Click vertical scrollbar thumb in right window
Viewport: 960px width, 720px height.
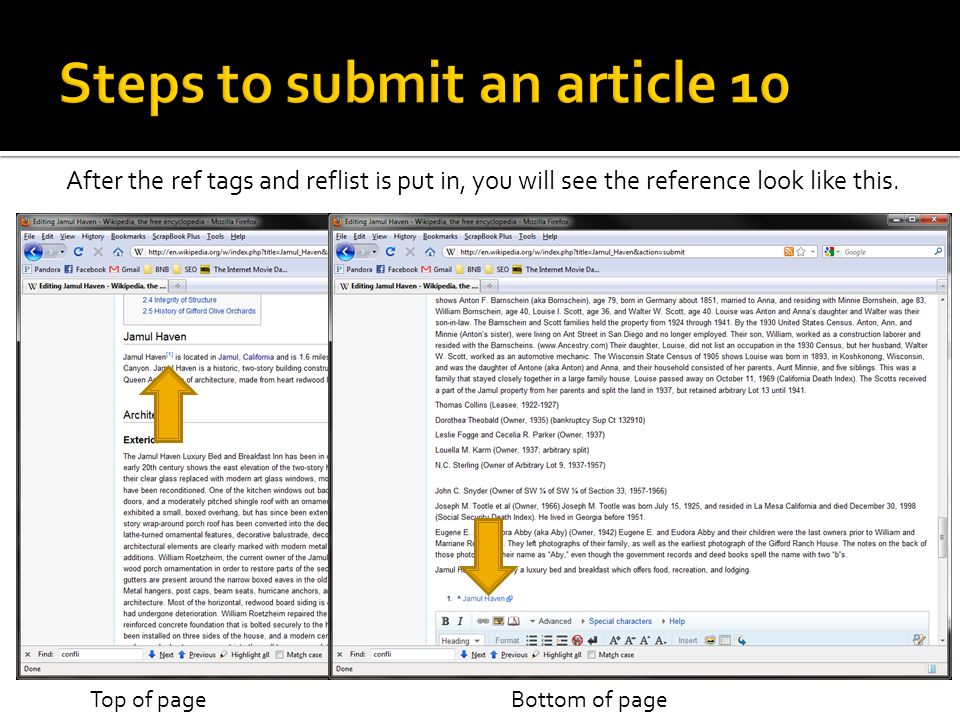point(942,537)
